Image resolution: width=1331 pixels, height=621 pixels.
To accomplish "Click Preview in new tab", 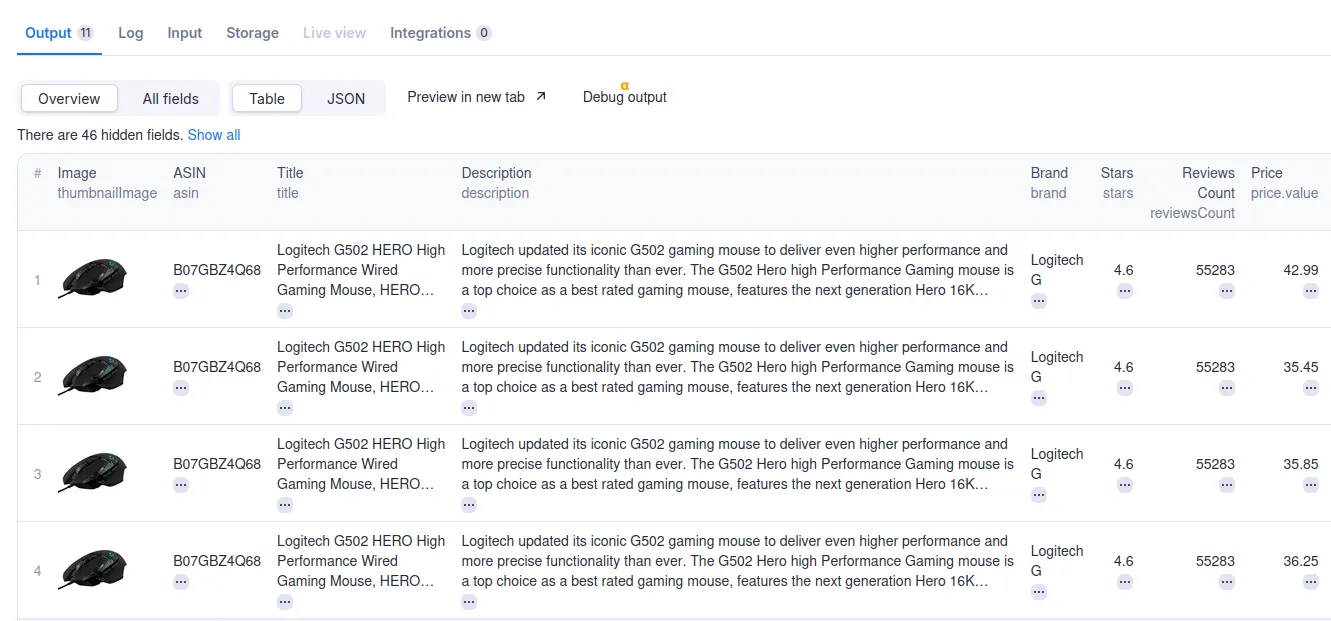I will click(x=477, y=97).
